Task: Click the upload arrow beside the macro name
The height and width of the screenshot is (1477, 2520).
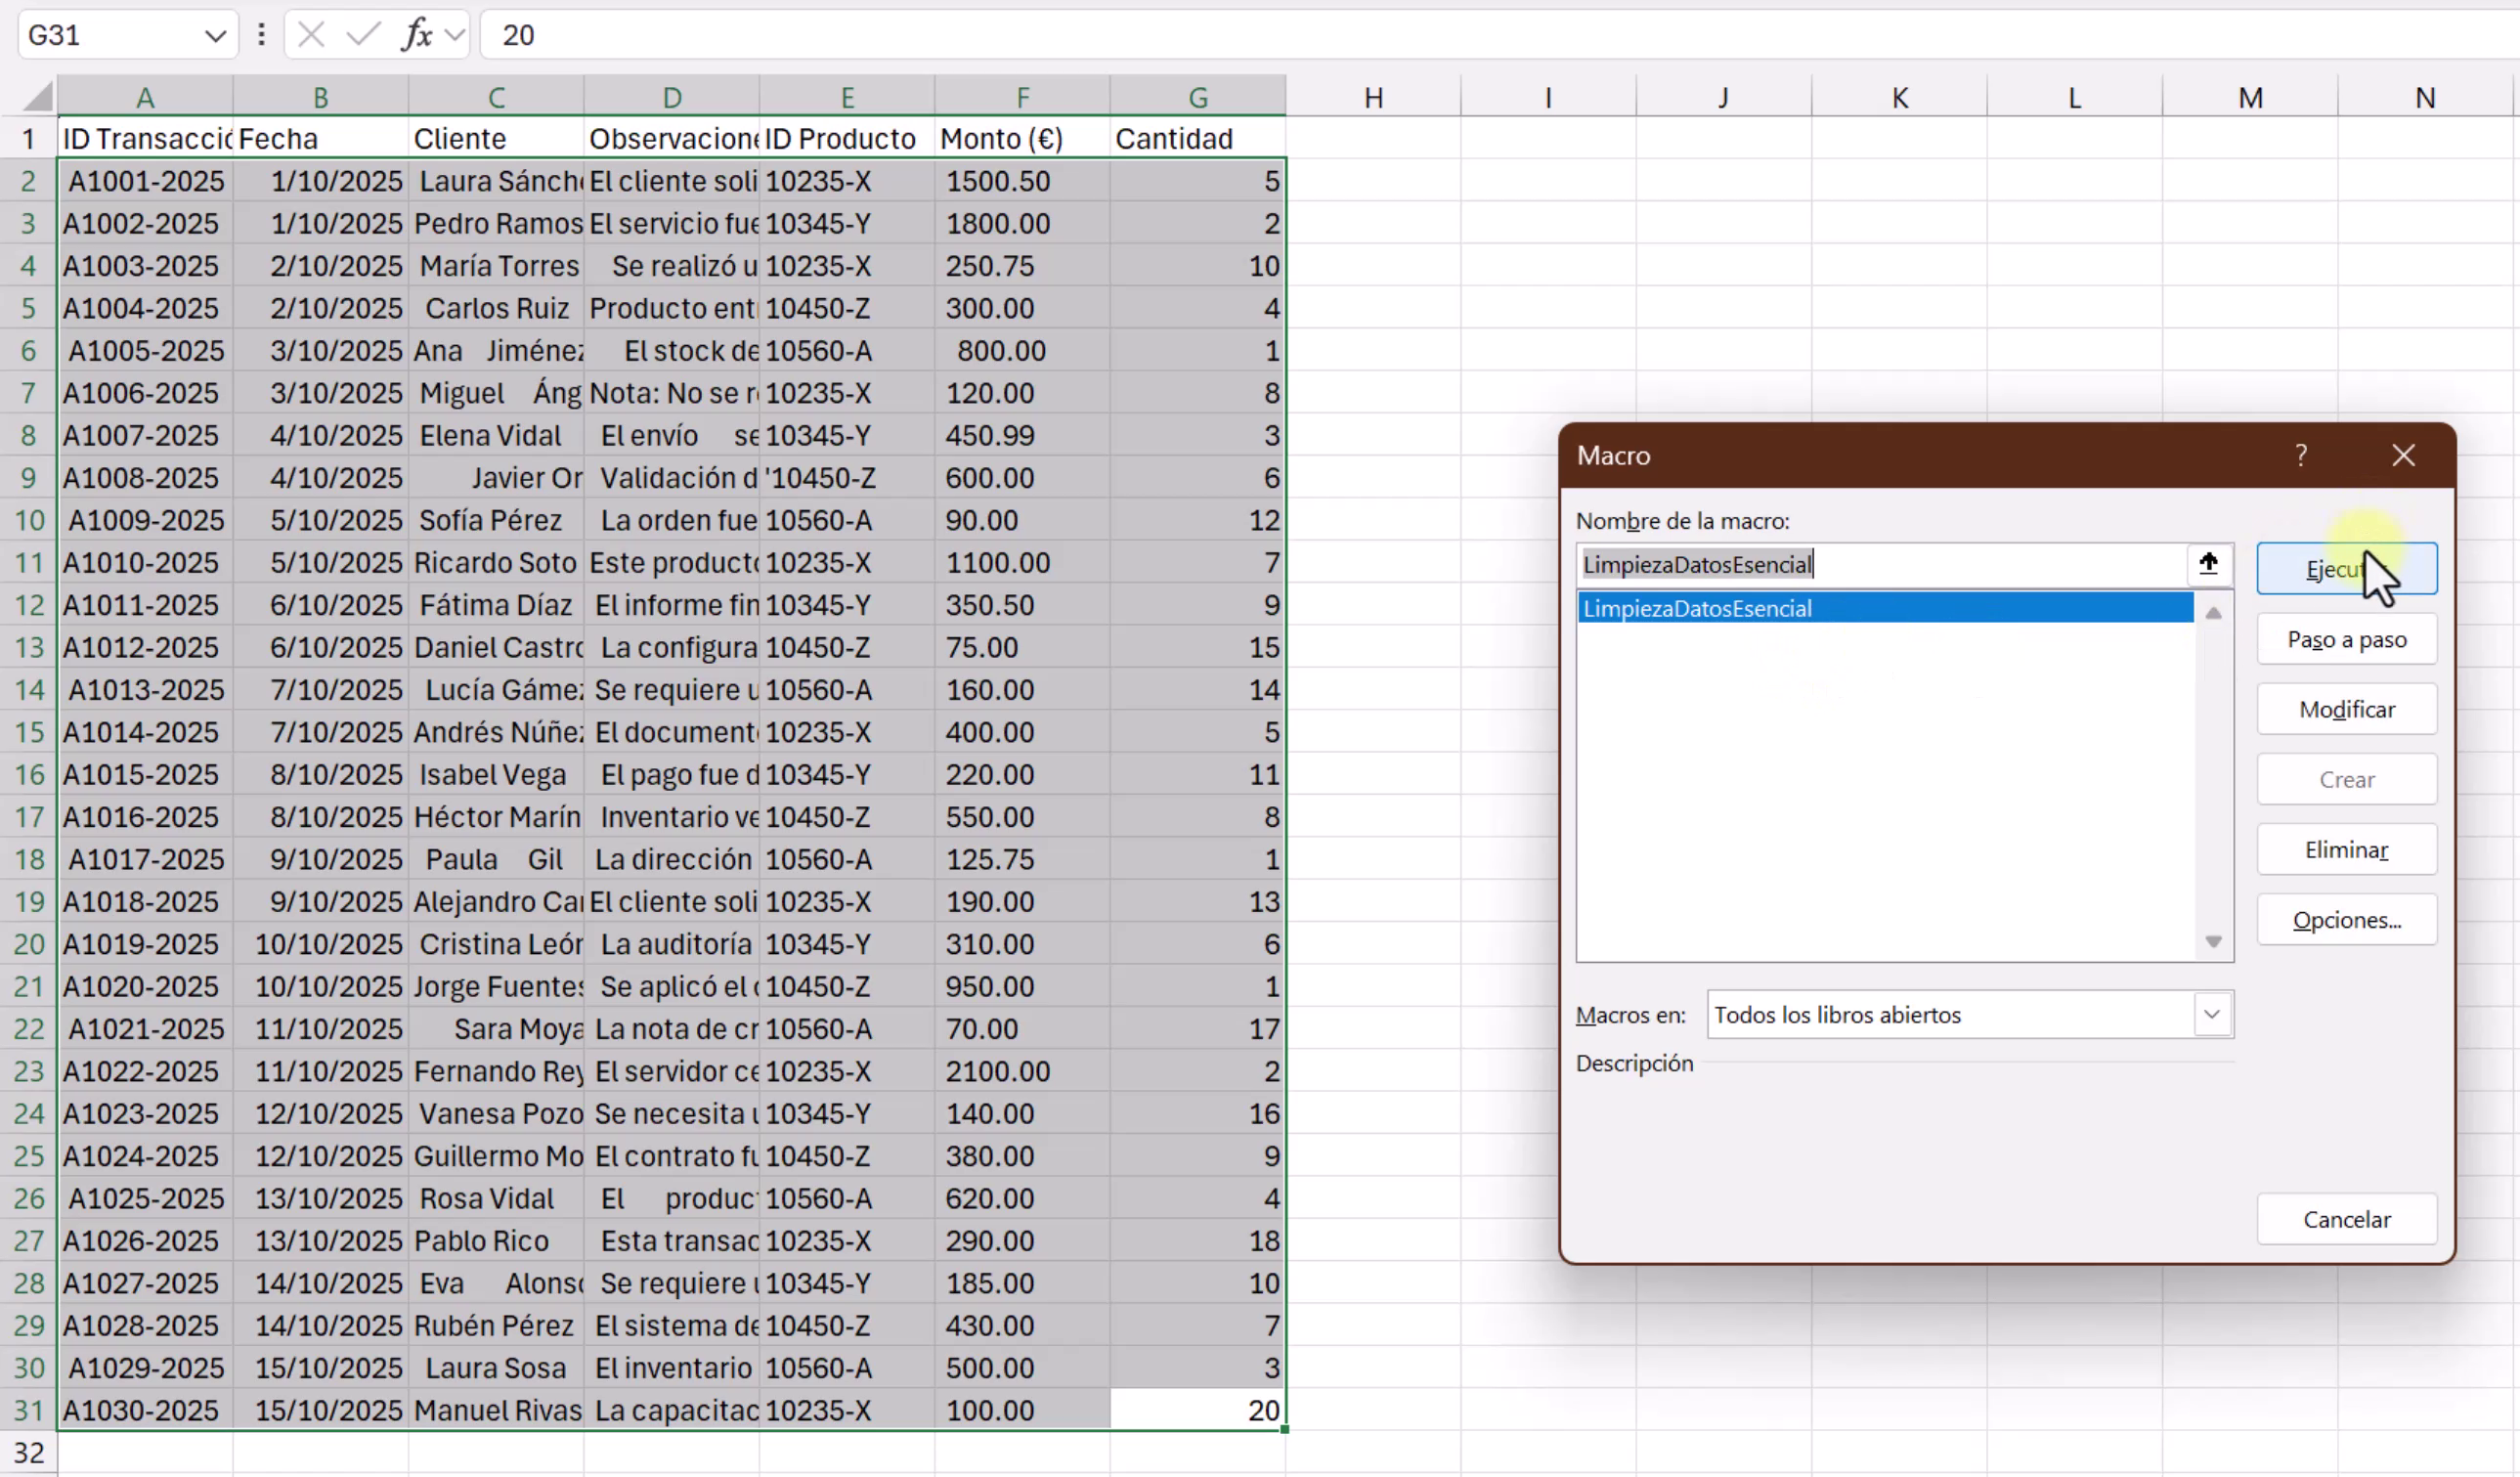Action: tap(2209, 563)
